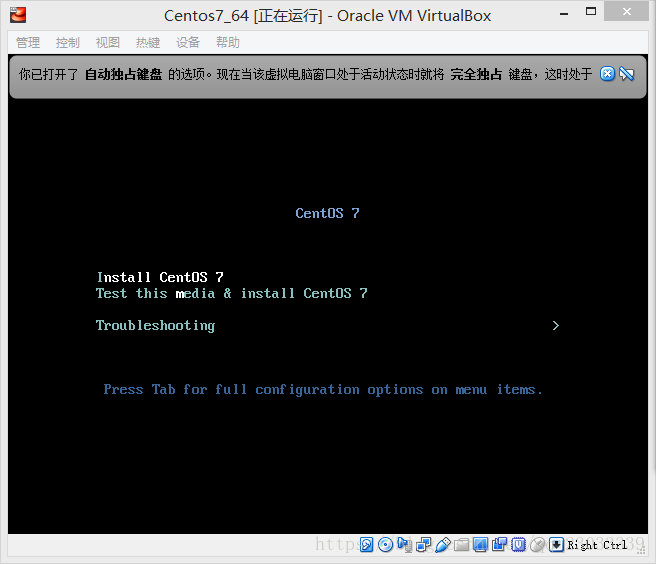Open the 视图 menu
Image resolution: width=656 pixels, height=564 pixels.
108,42
